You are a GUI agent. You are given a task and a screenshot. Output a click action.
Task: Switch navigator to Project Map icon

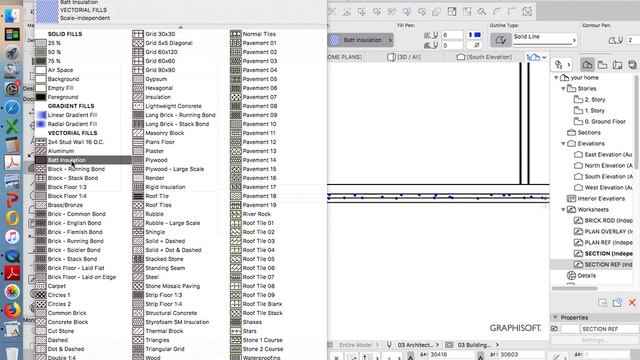click(x=587, y=64)
